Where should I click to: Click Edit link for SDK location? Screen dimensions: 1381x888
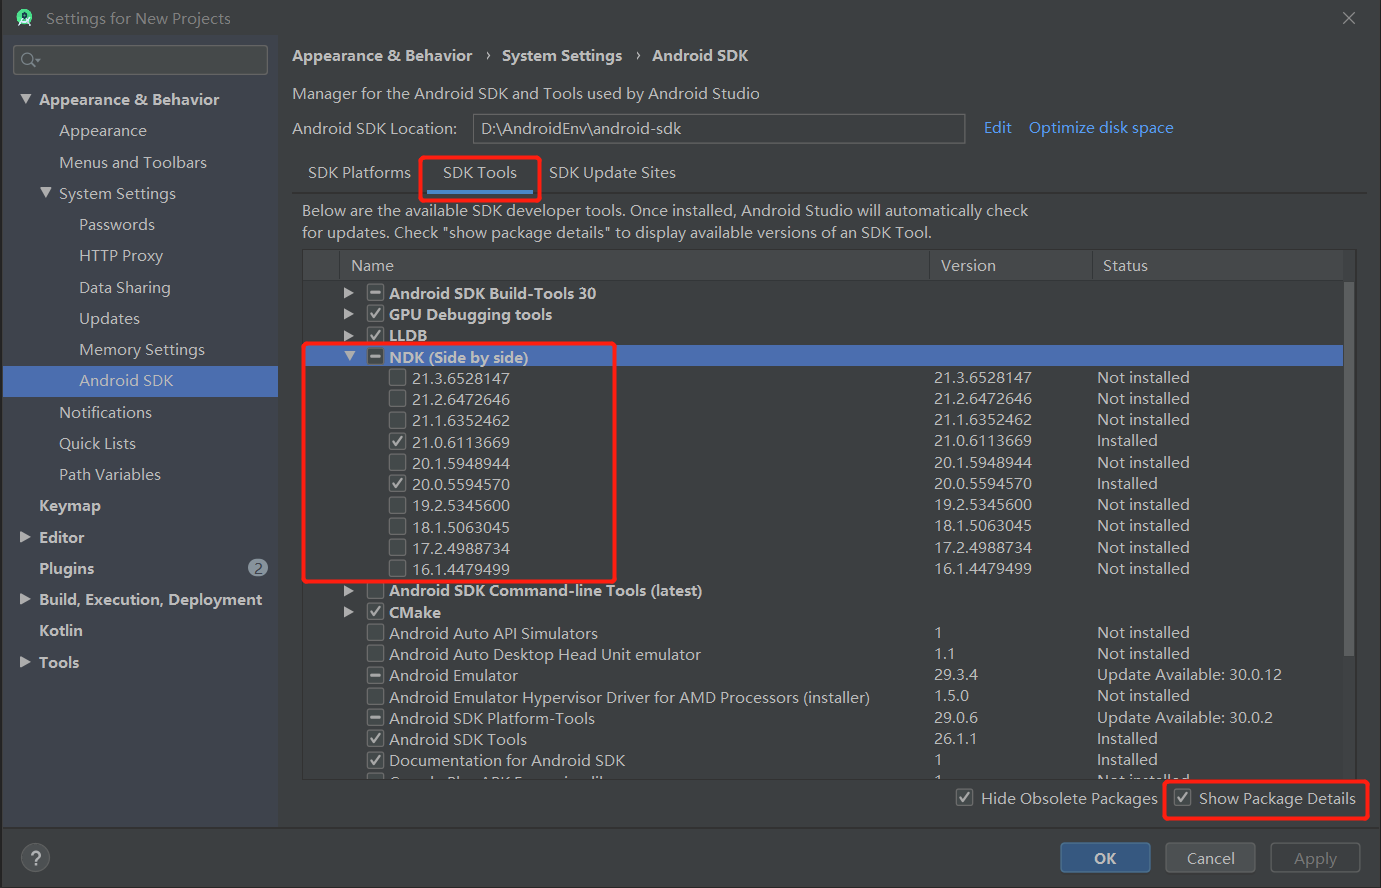(x=998, y=128)
